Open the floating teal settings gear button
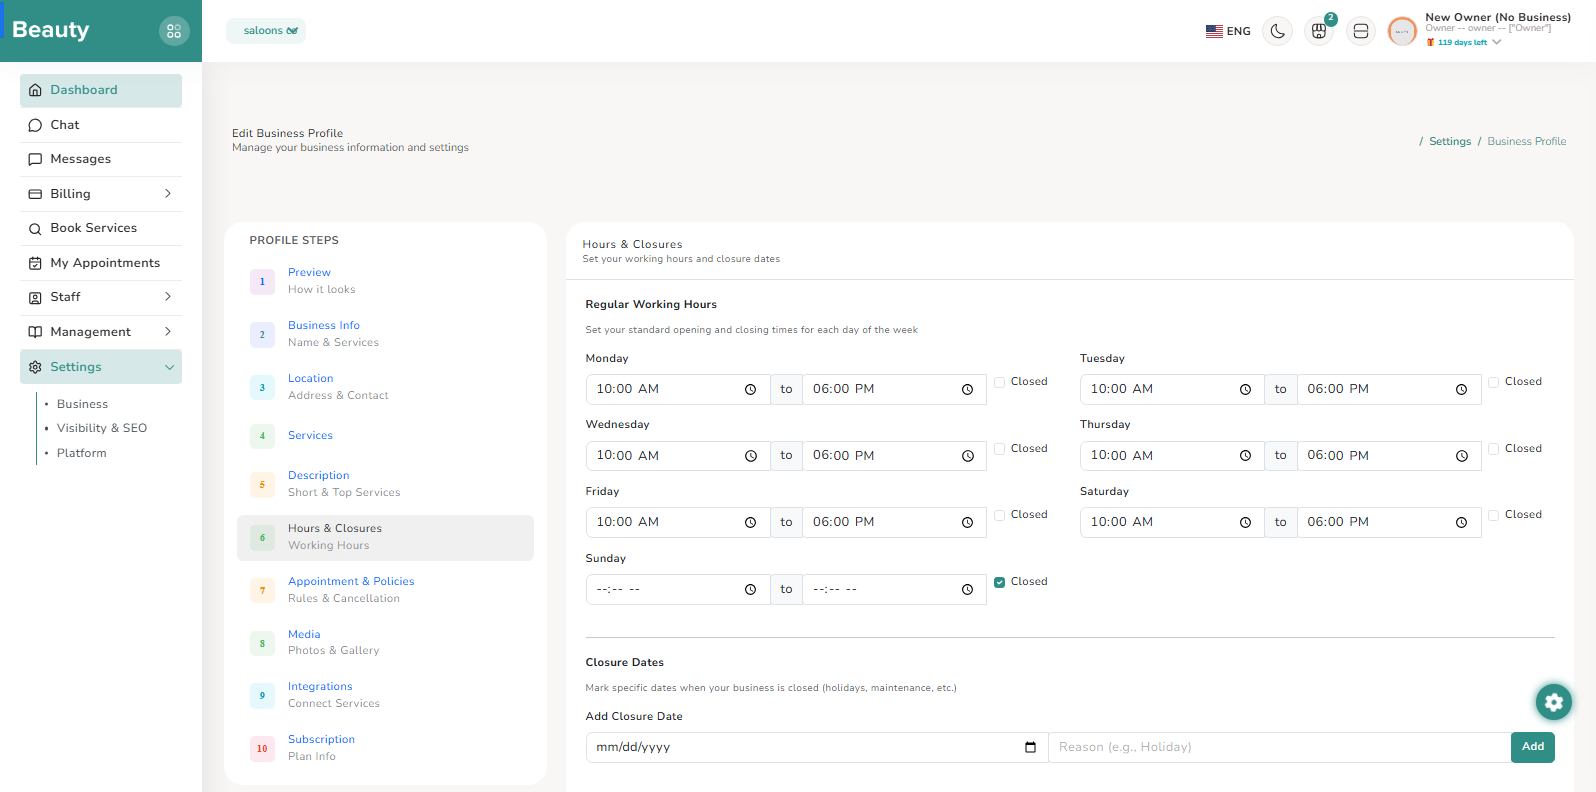The width and height of the screenshot is (1596, 792). coord(1553,702)
